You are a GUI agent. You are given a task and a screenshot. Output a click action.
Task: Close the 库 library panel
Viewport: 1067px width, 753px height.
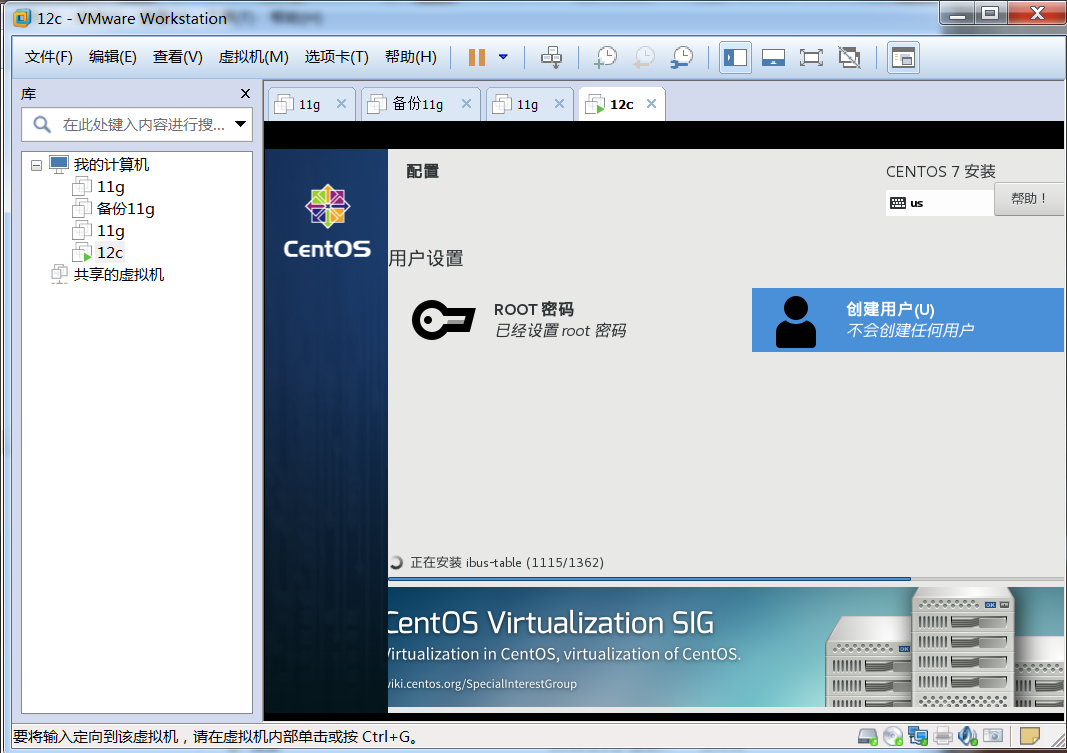tap(246, 93)
